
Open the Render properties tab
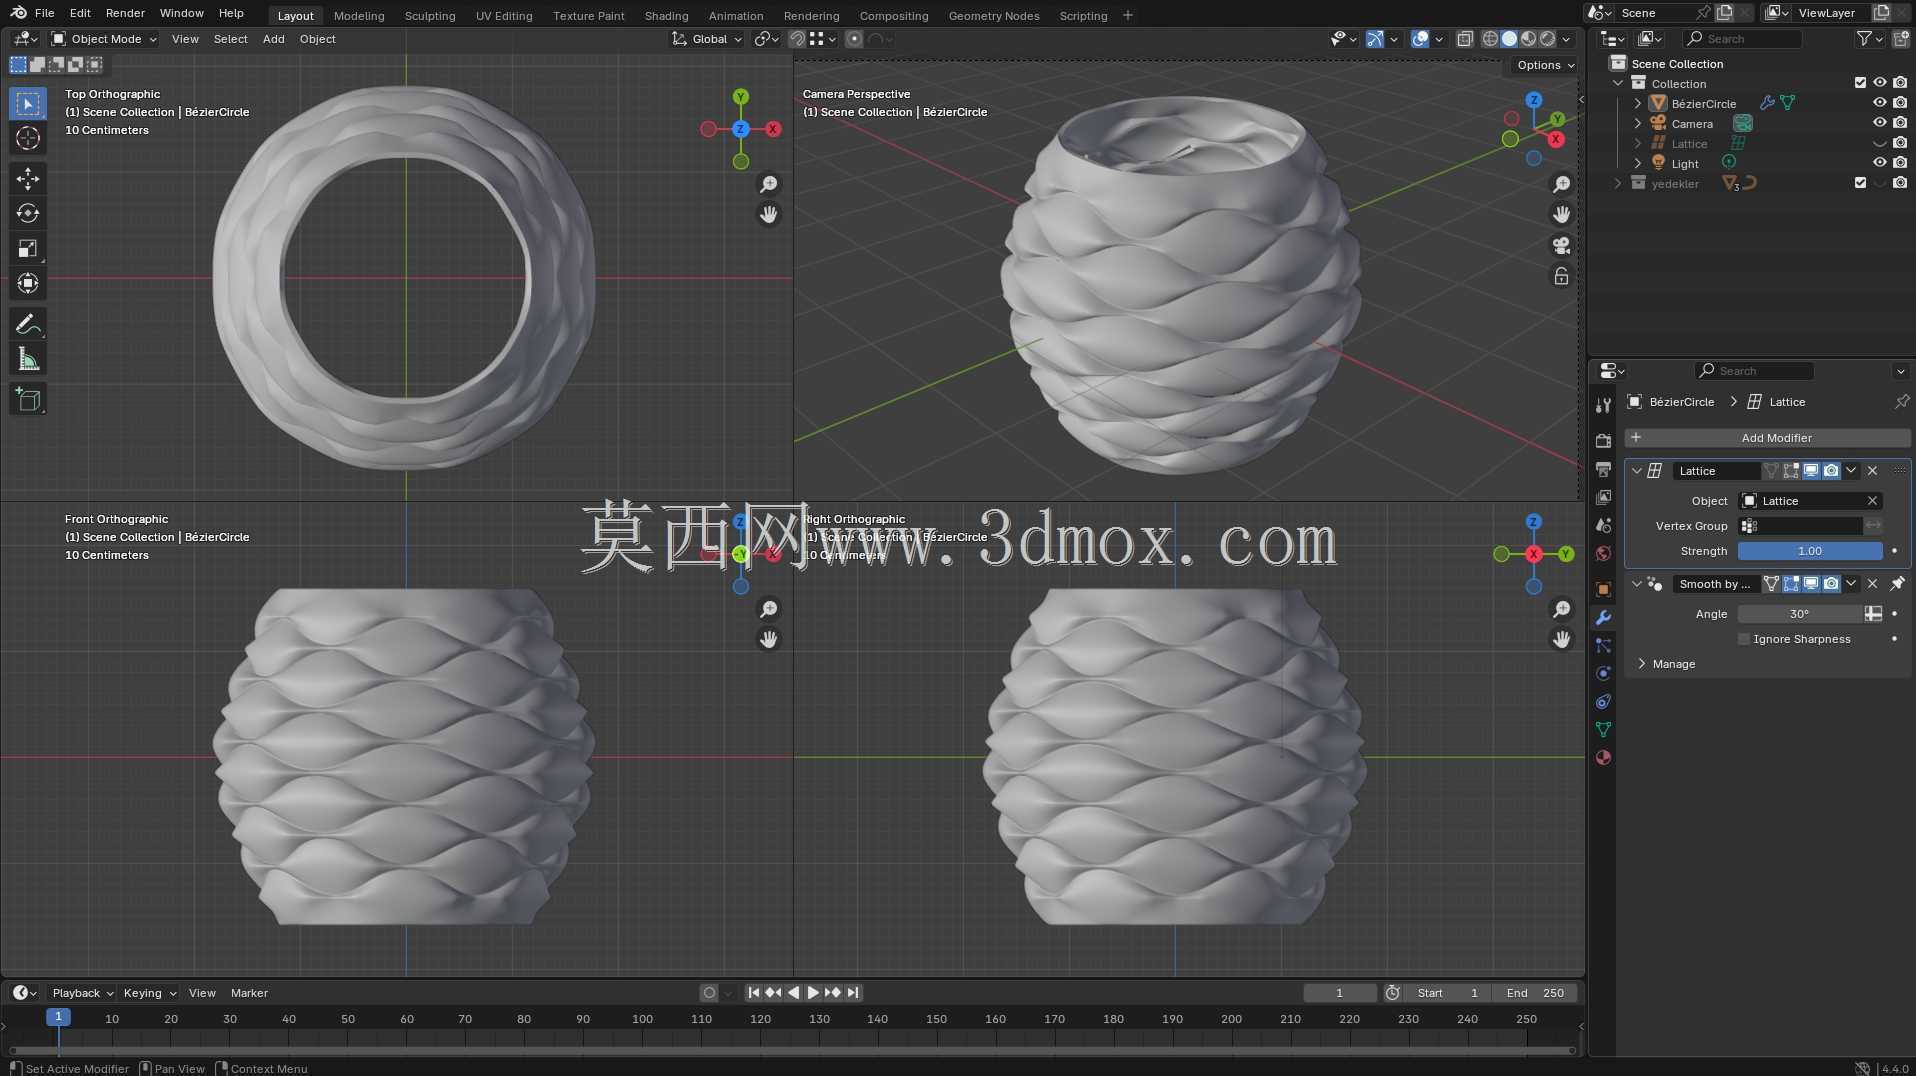1603,441
